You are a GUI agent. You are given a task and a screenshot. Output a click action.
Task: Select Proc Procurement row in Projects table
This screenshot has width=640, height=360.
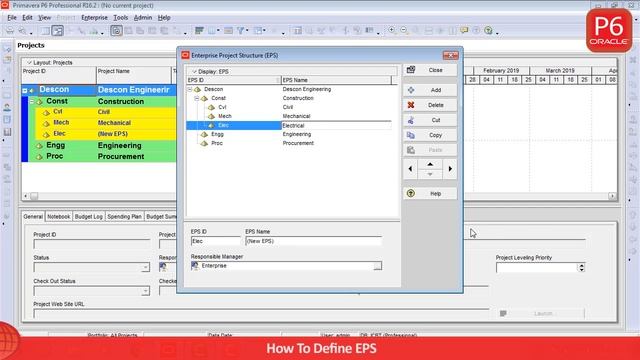[99, 156]
